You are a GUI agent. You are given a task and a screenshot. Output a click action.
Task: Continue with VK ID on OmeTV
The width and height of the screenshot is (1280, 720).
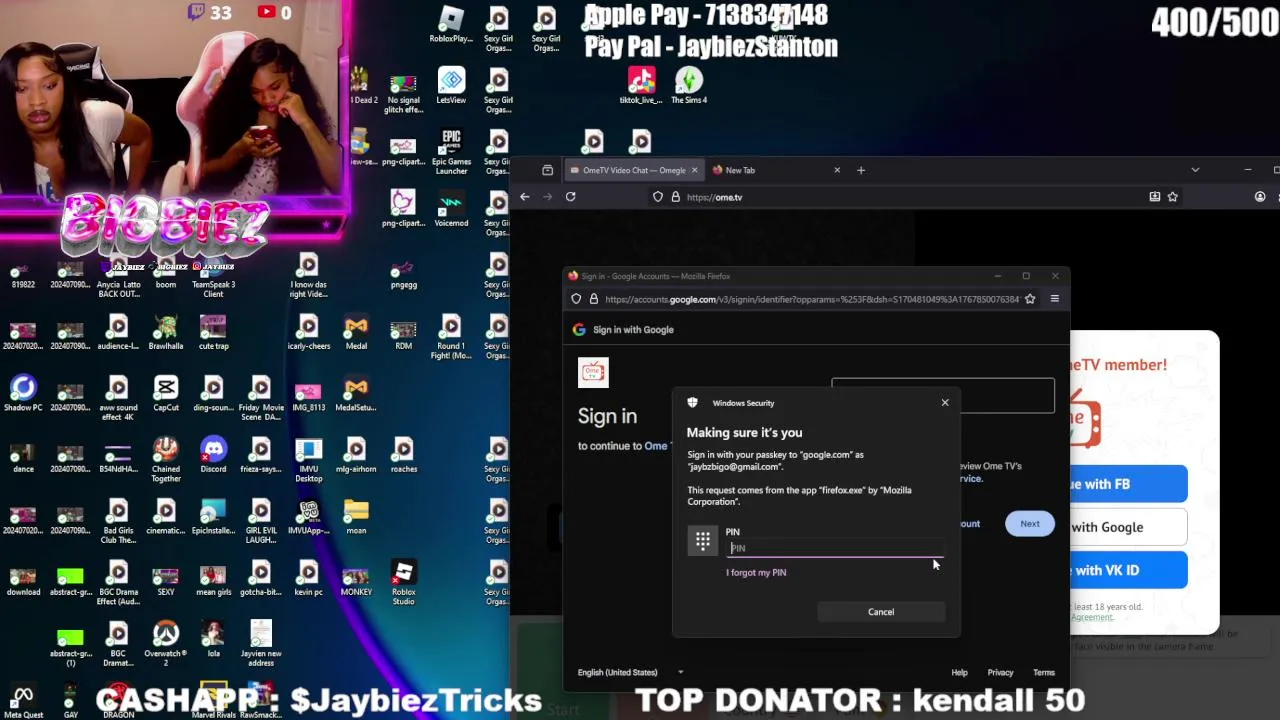pyautogui.click(x=1128, y=570)
